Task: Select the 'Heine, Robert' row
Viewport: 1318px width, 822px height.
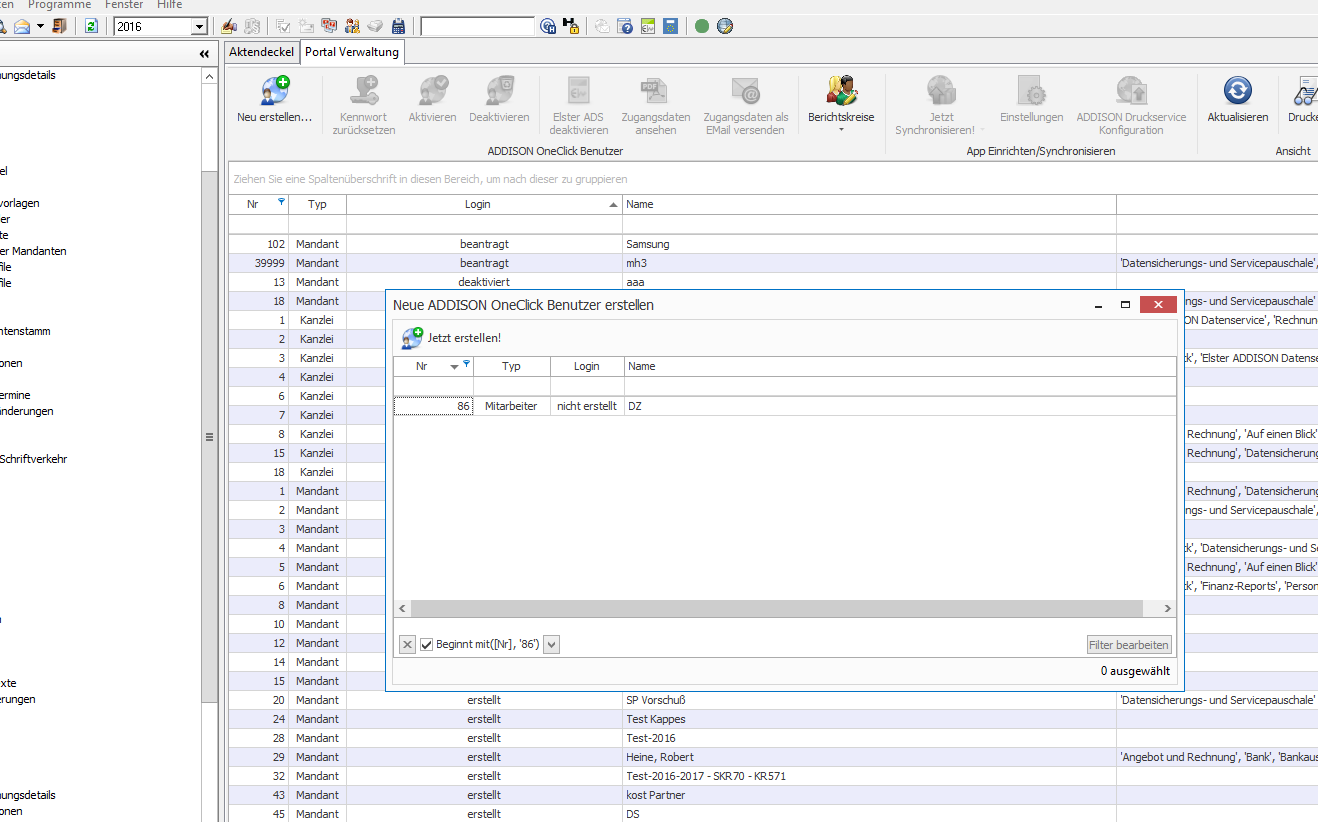Action: point(772,757)
